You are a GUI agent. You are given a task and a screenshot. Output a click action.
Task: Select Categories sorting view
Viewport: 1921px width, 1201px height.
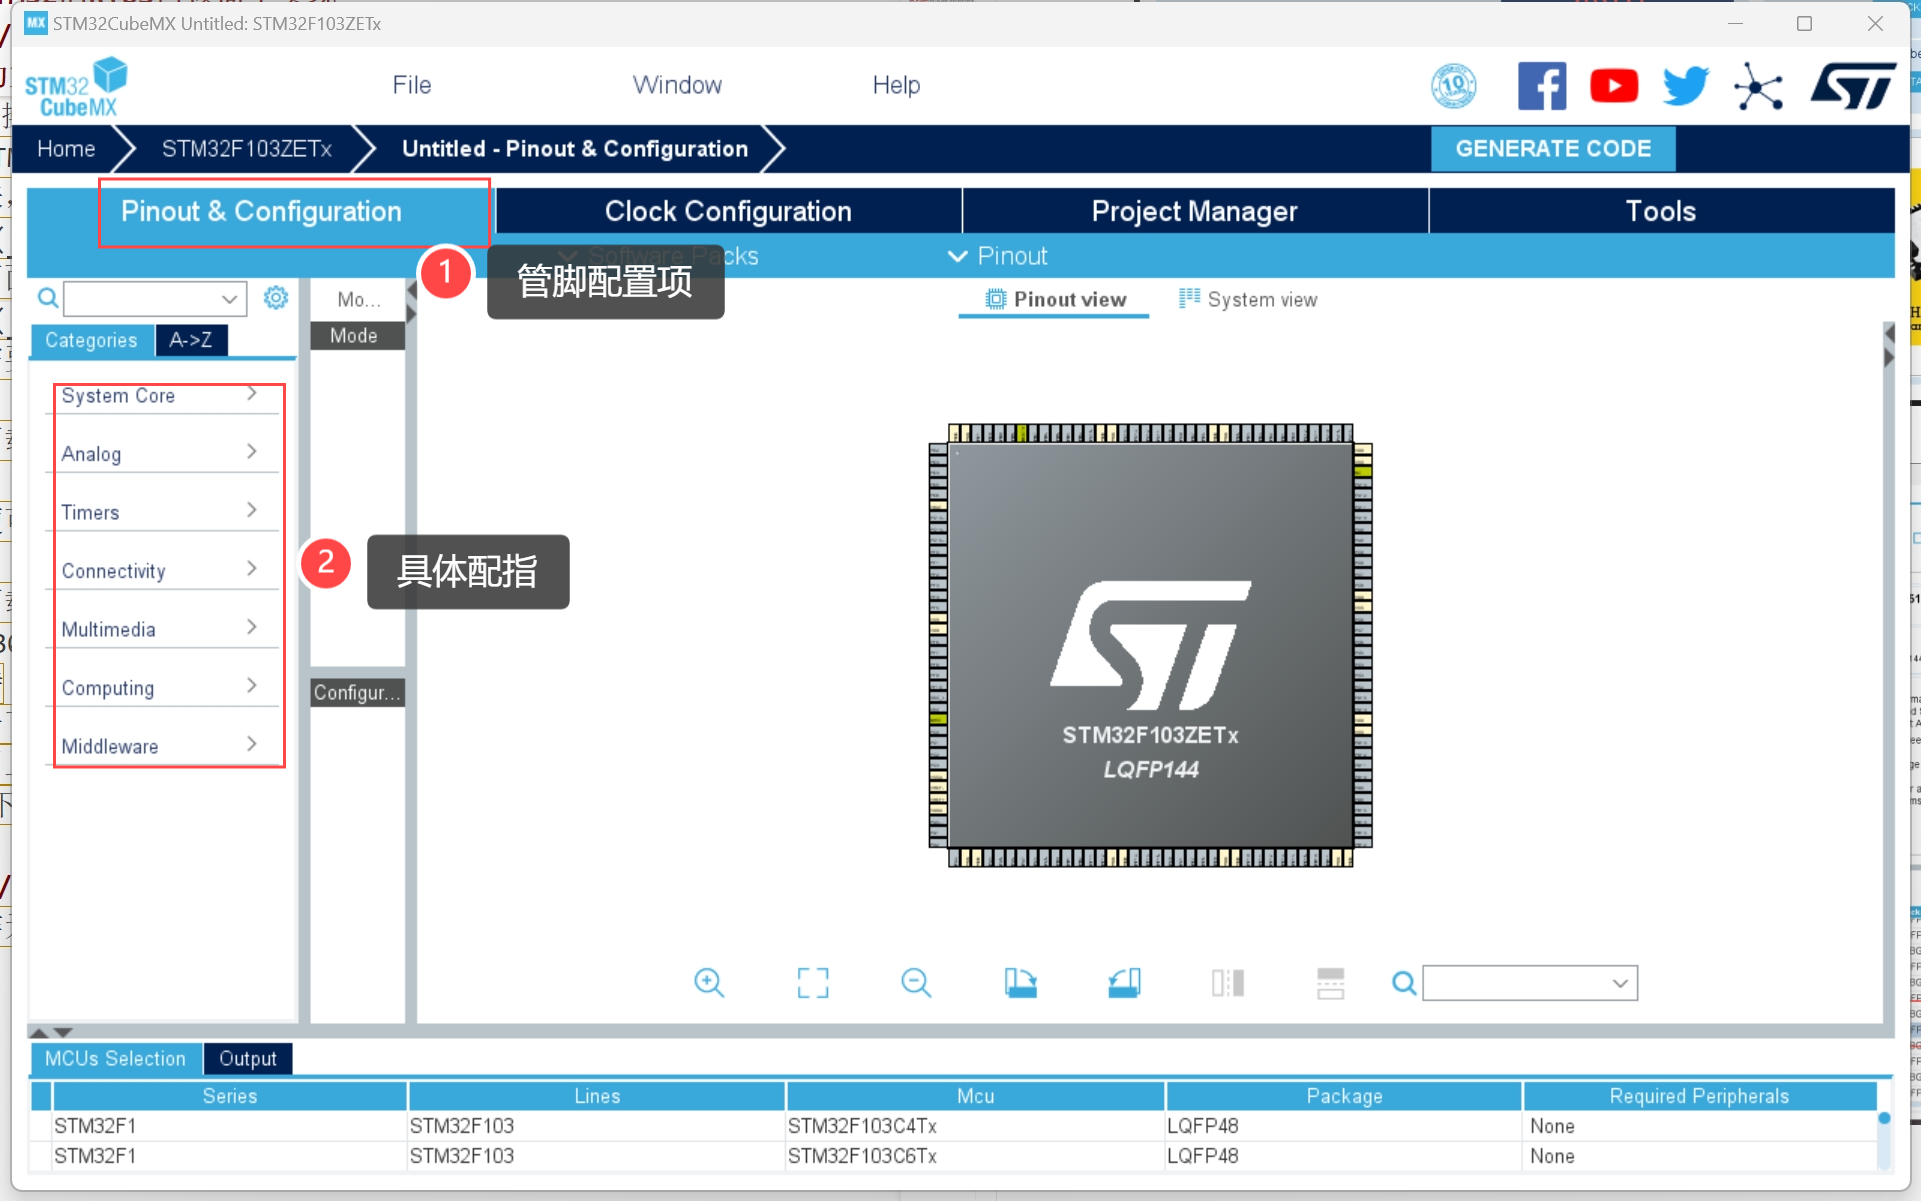point(91,340)
